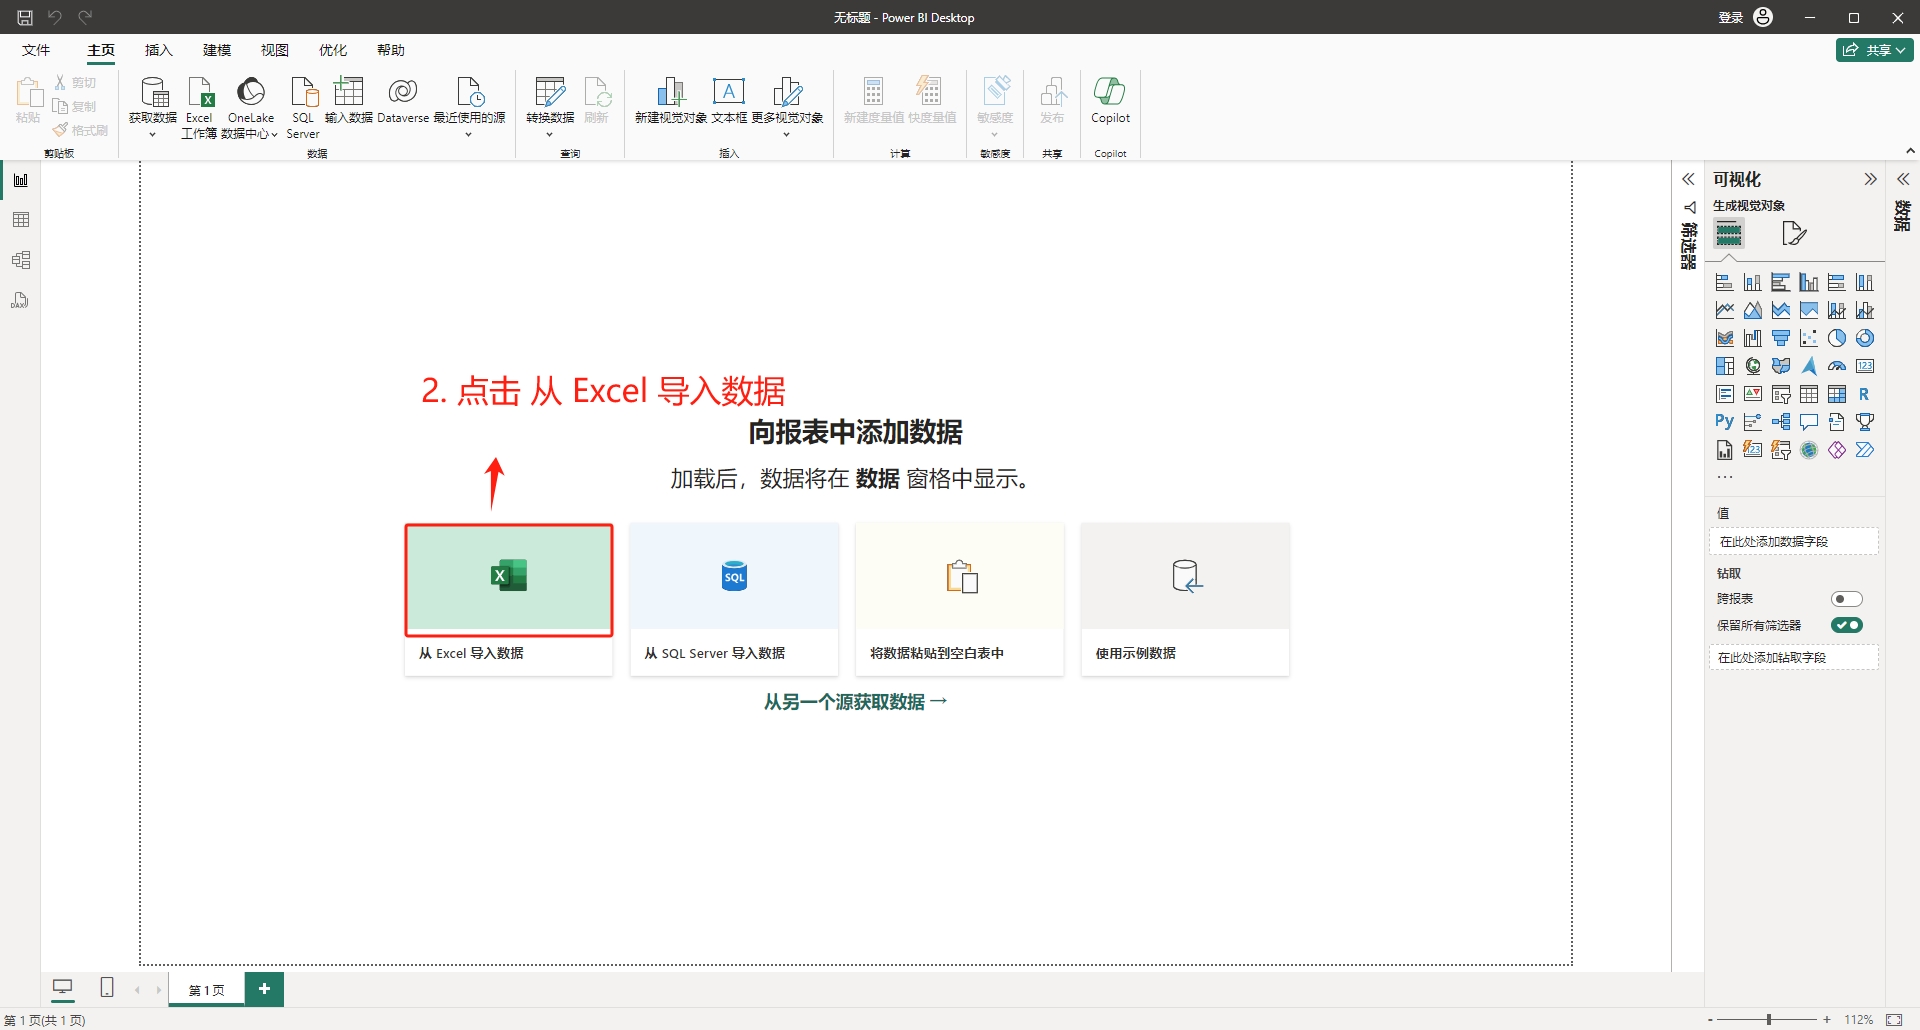Open the 共享 (Share) dropdown button
This screenshot has width=1920, height=1030.
(1875, 50)
